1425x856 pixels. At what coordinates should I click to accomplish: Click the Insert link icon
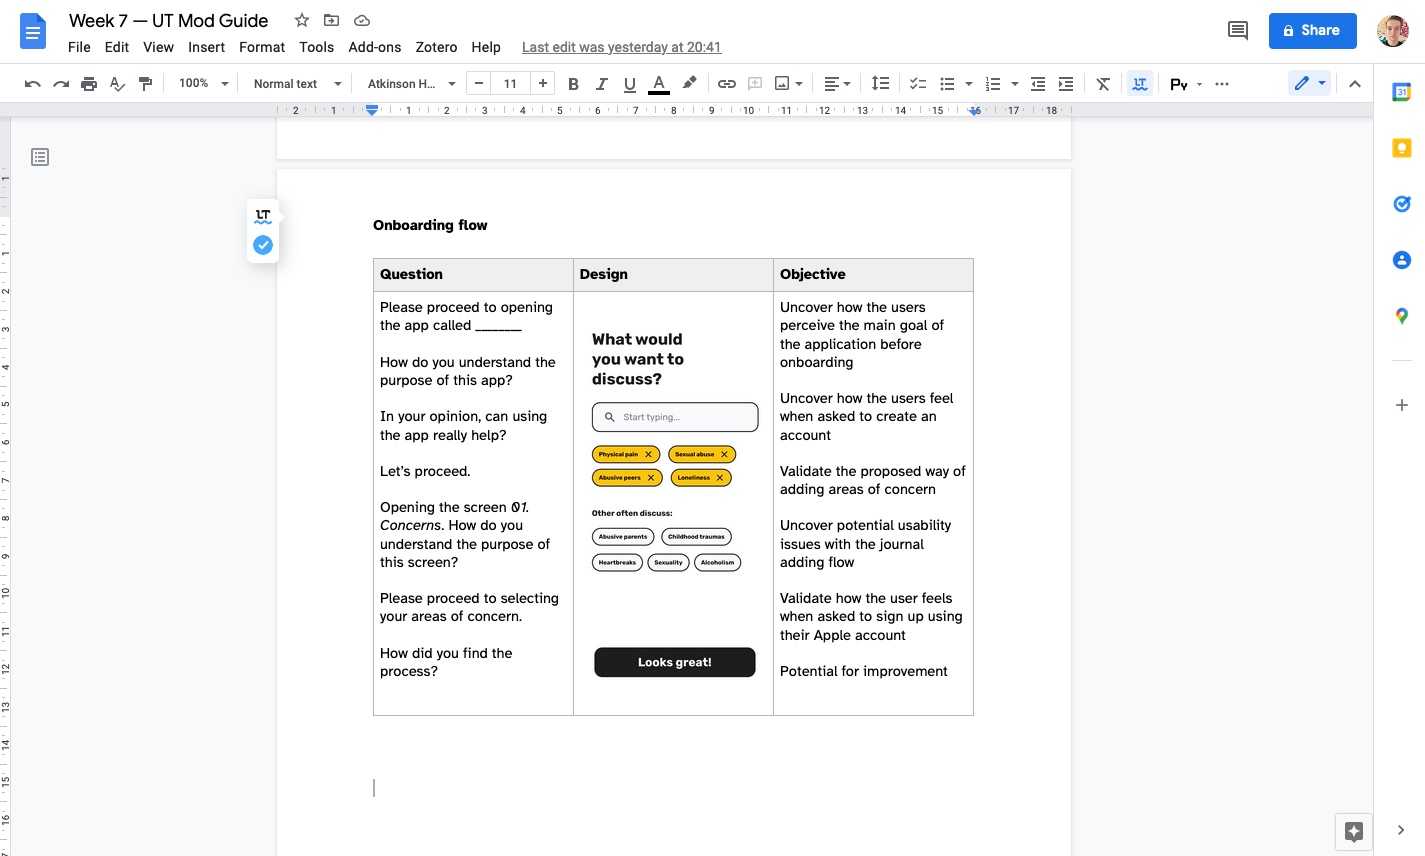[x=727, y=84]
